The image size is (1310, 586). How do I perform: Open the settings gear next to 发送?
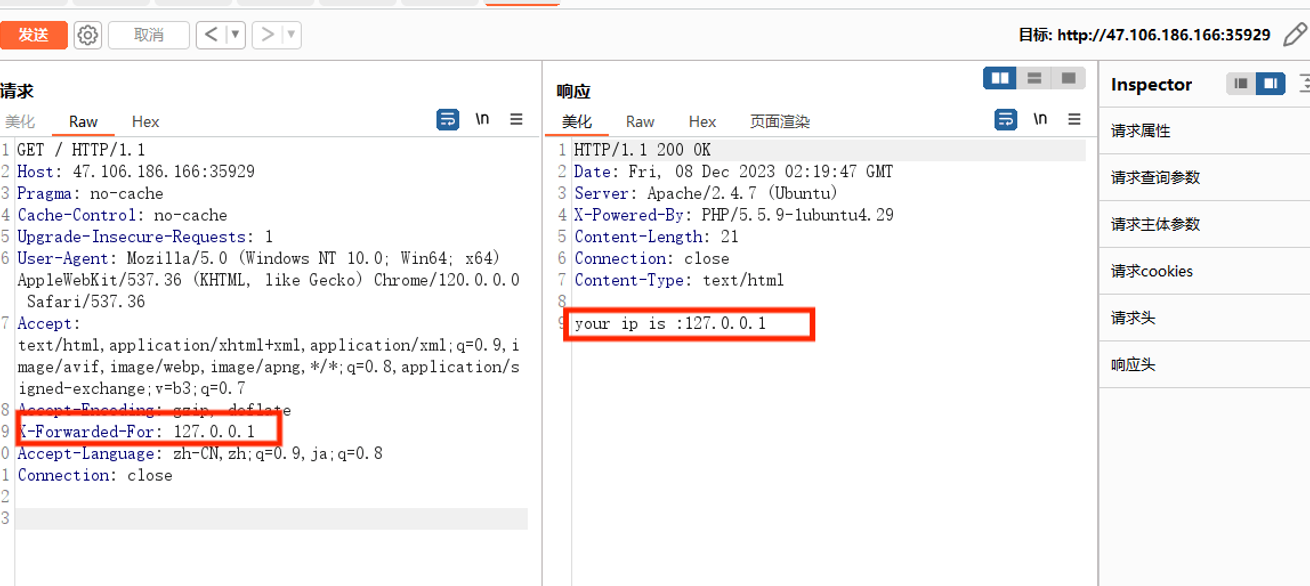88,35
